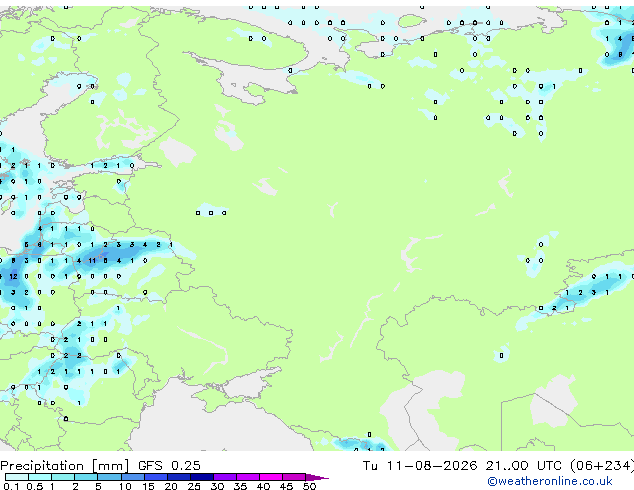Click the '11' precipitation value on the map
The image size is (634, 490).
(92, 261)
